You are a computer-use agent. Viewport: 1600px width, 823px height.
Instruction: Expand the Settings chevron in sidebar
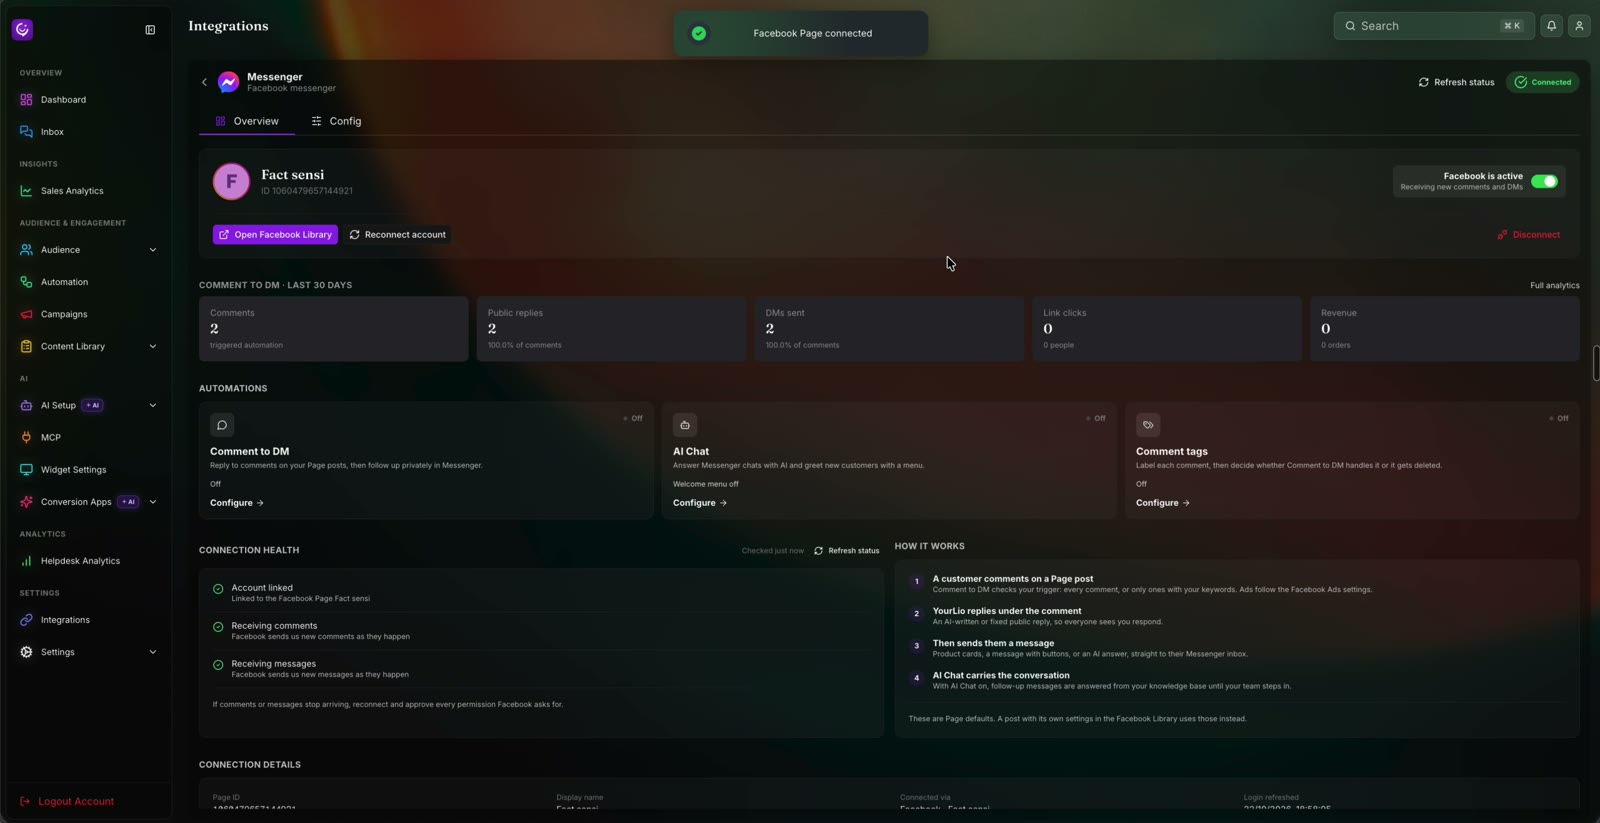(x=153, y=652)
